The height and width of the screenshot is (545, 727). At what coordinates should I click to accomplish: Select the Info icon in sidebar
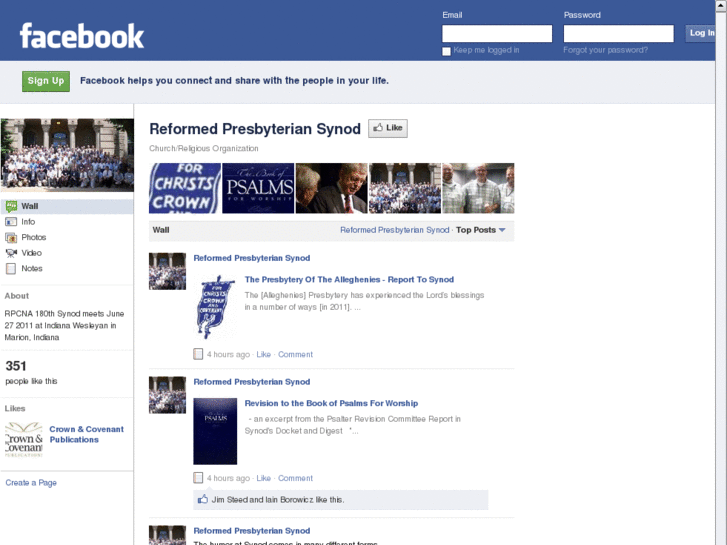[x=11, y=222]
